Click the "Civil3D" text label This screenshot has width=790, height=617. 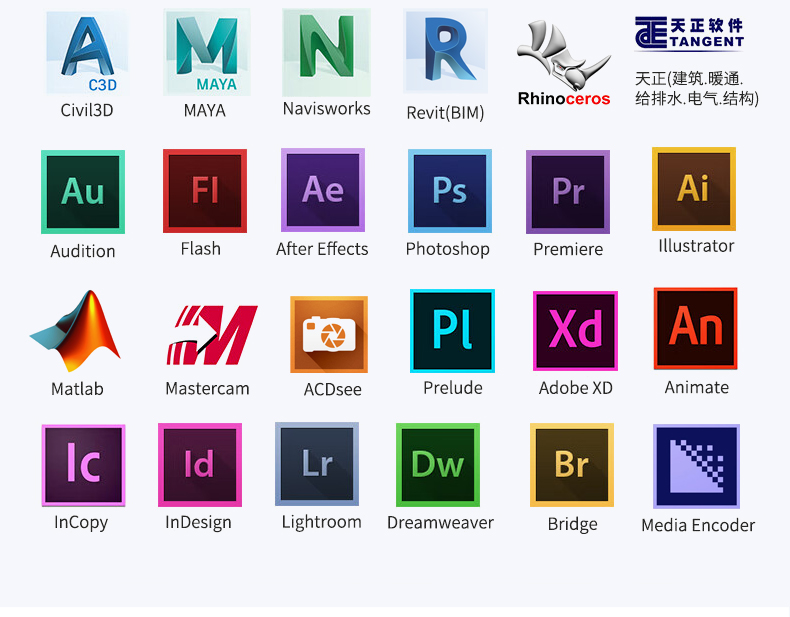(87, 110)
